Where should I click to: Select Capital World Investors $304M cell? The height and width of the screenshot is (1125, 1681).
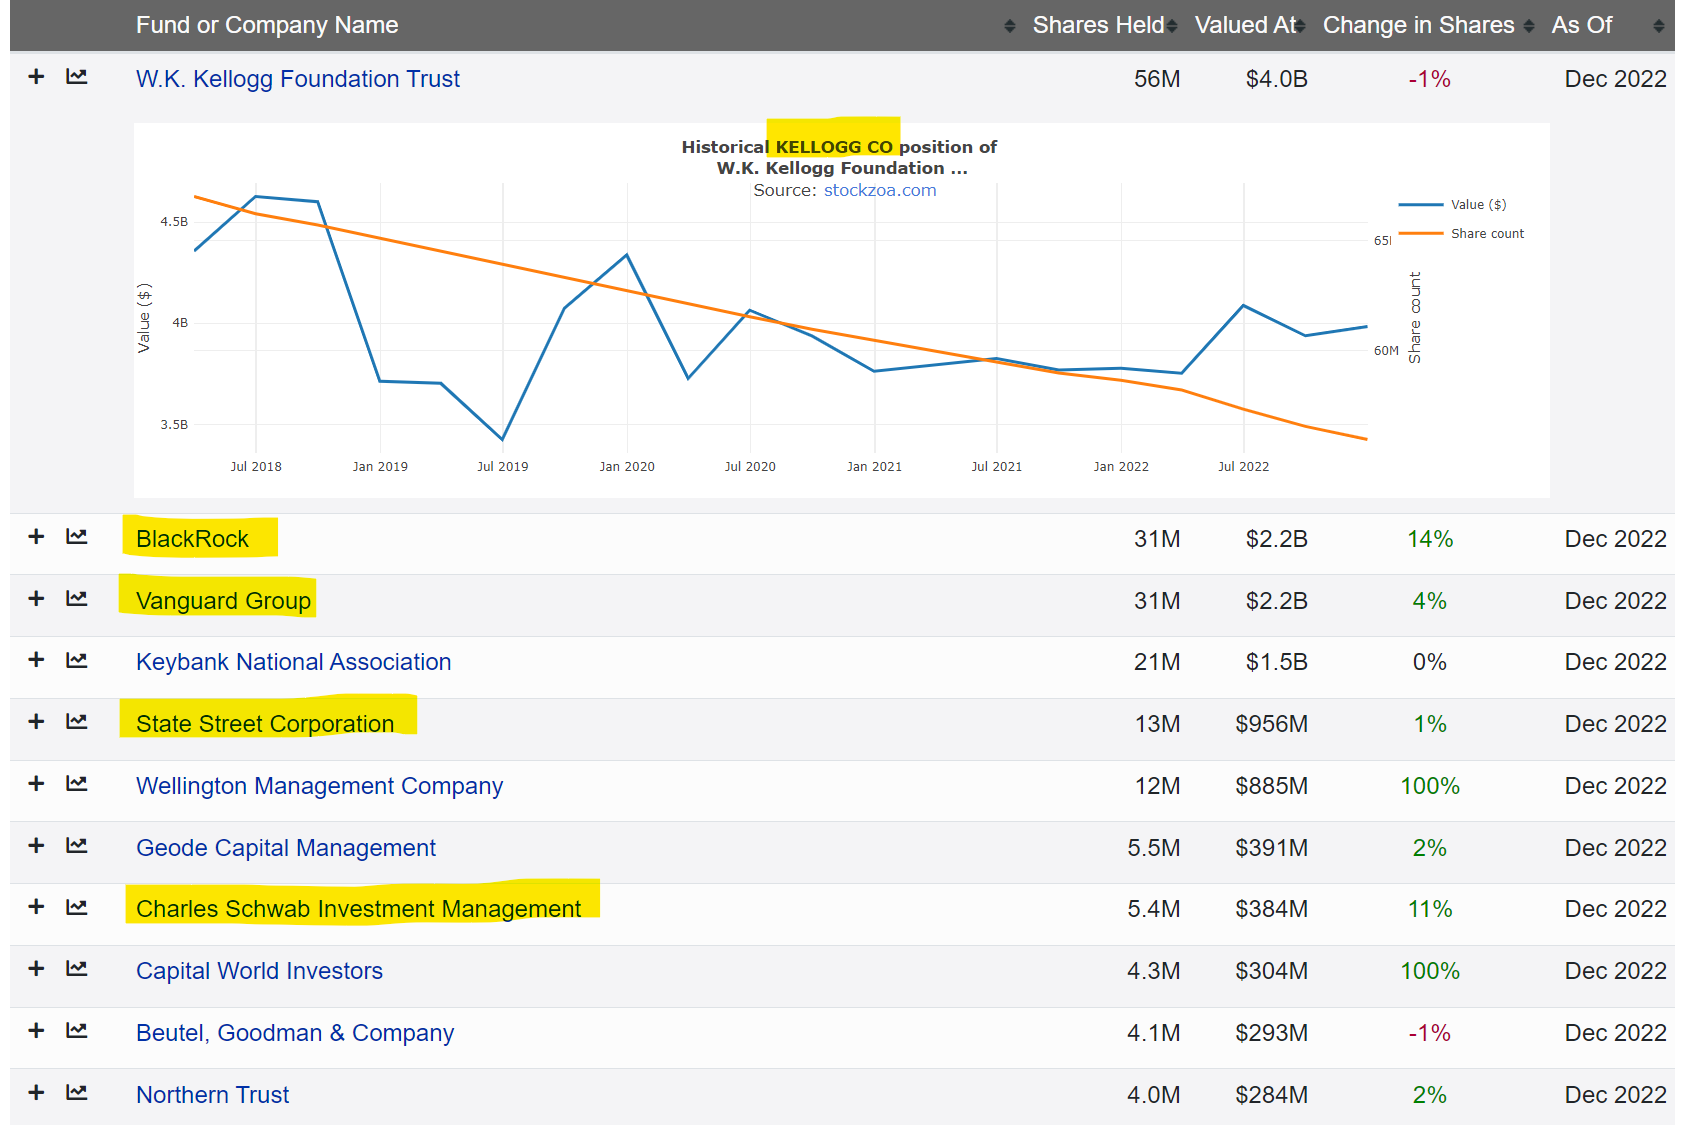pos(1271,971)
